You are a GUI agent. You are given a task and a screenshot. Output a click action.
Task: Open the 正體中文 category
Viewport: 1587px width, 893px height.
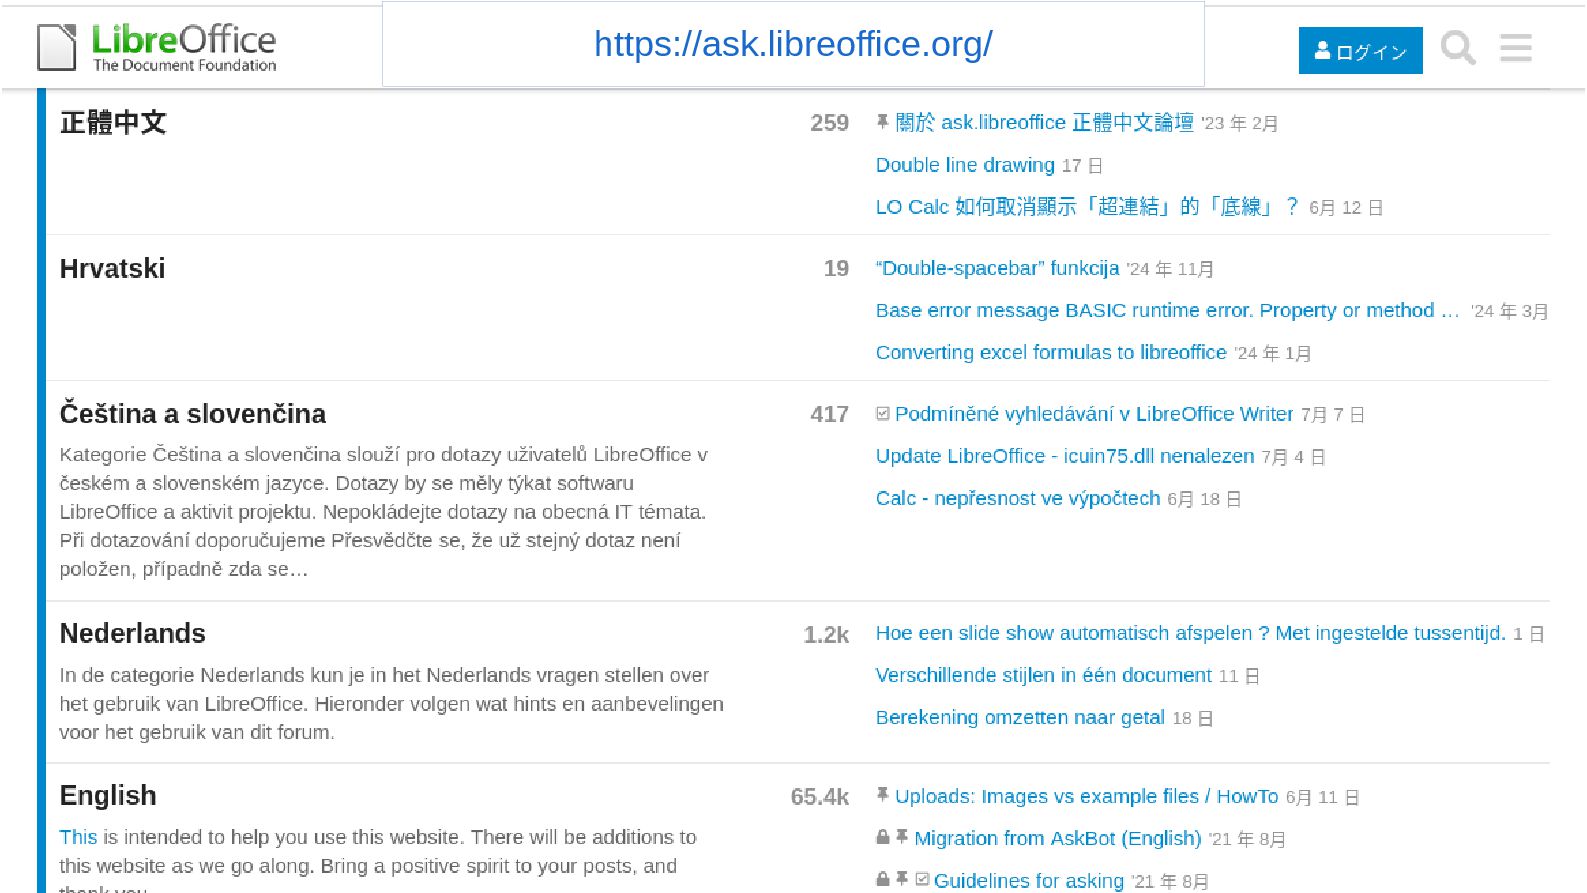tap(113, 123)
